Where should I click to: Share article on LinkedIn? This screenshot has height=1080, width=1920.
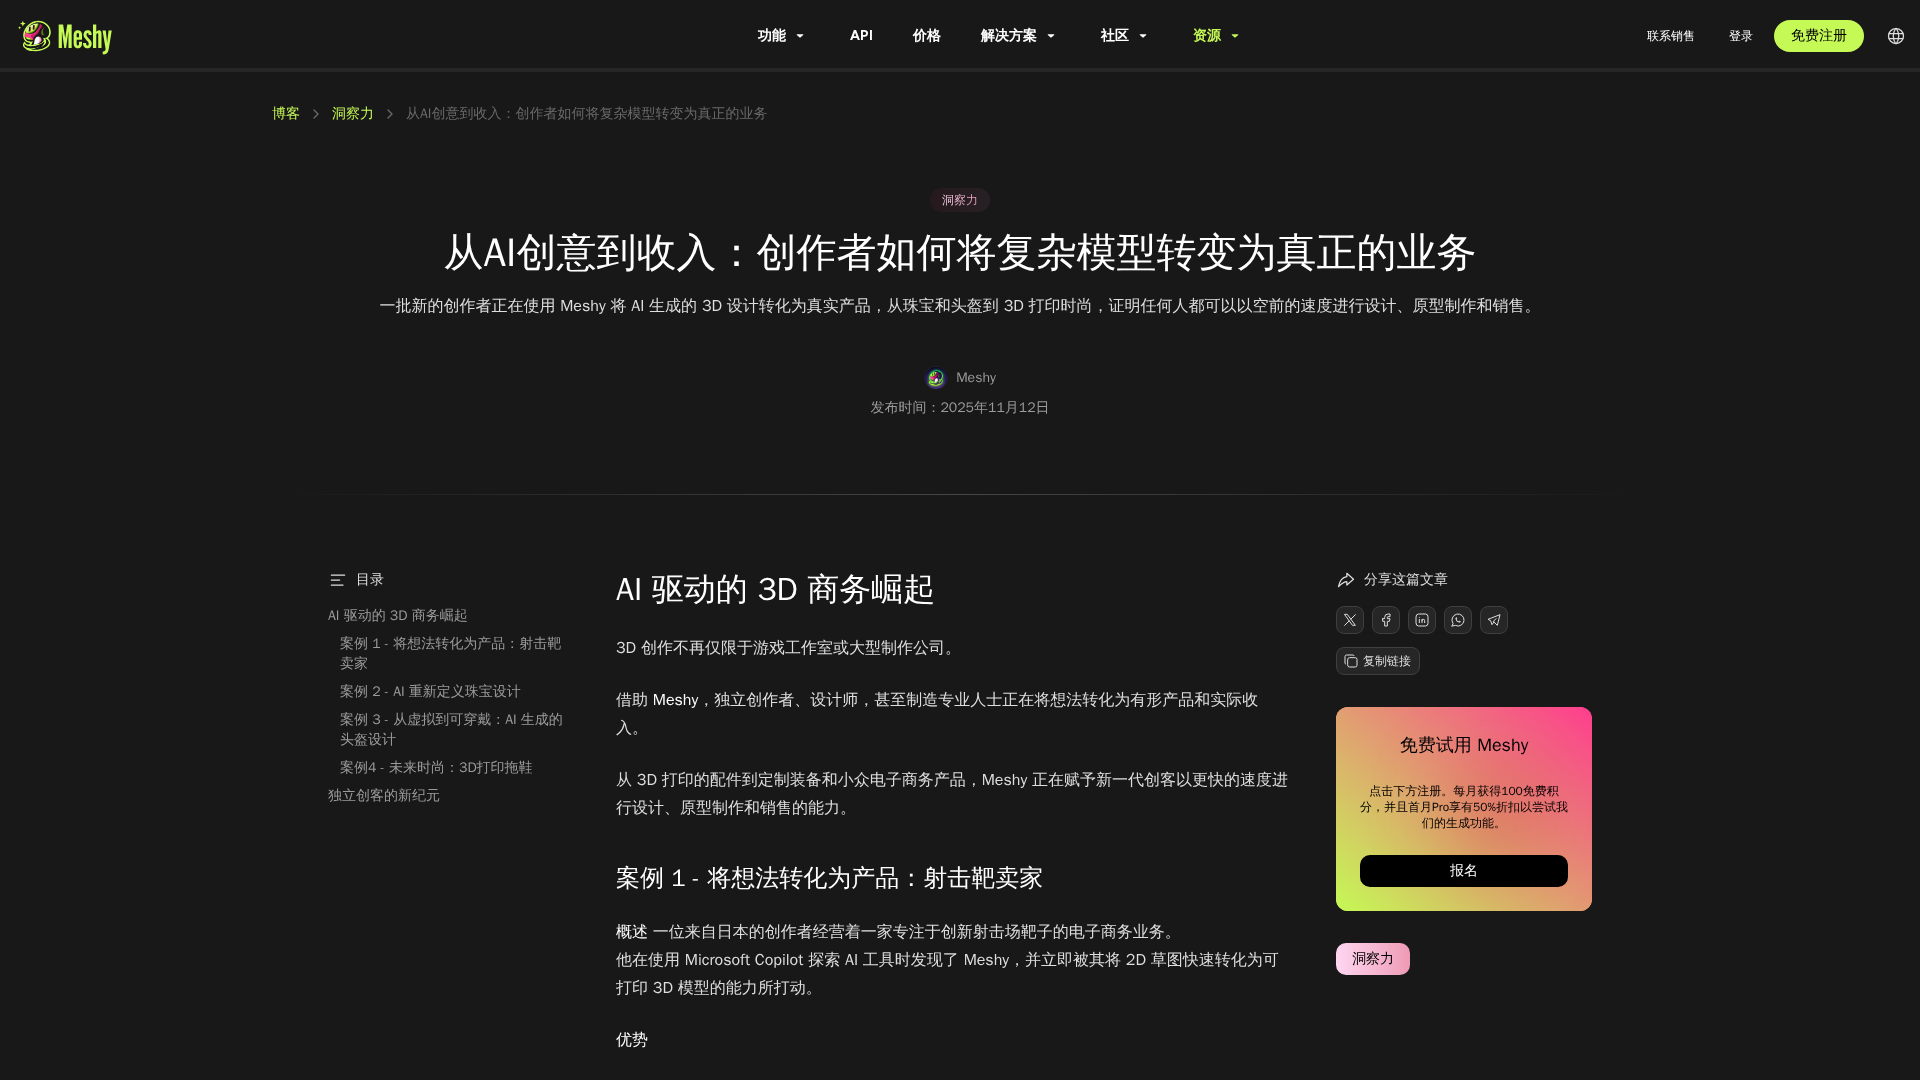(x=1421, y=620)
